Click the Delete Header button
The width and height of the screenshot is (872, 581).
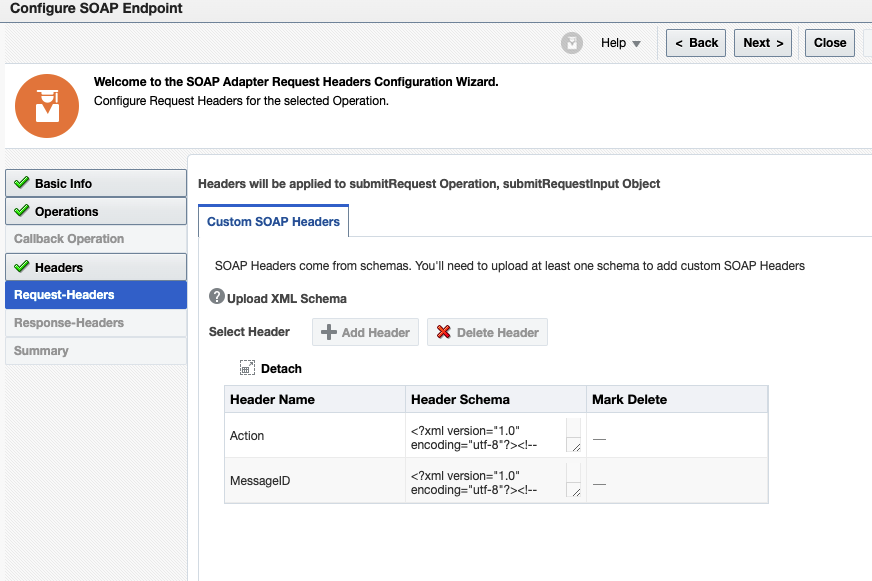[x=487, y=332]
